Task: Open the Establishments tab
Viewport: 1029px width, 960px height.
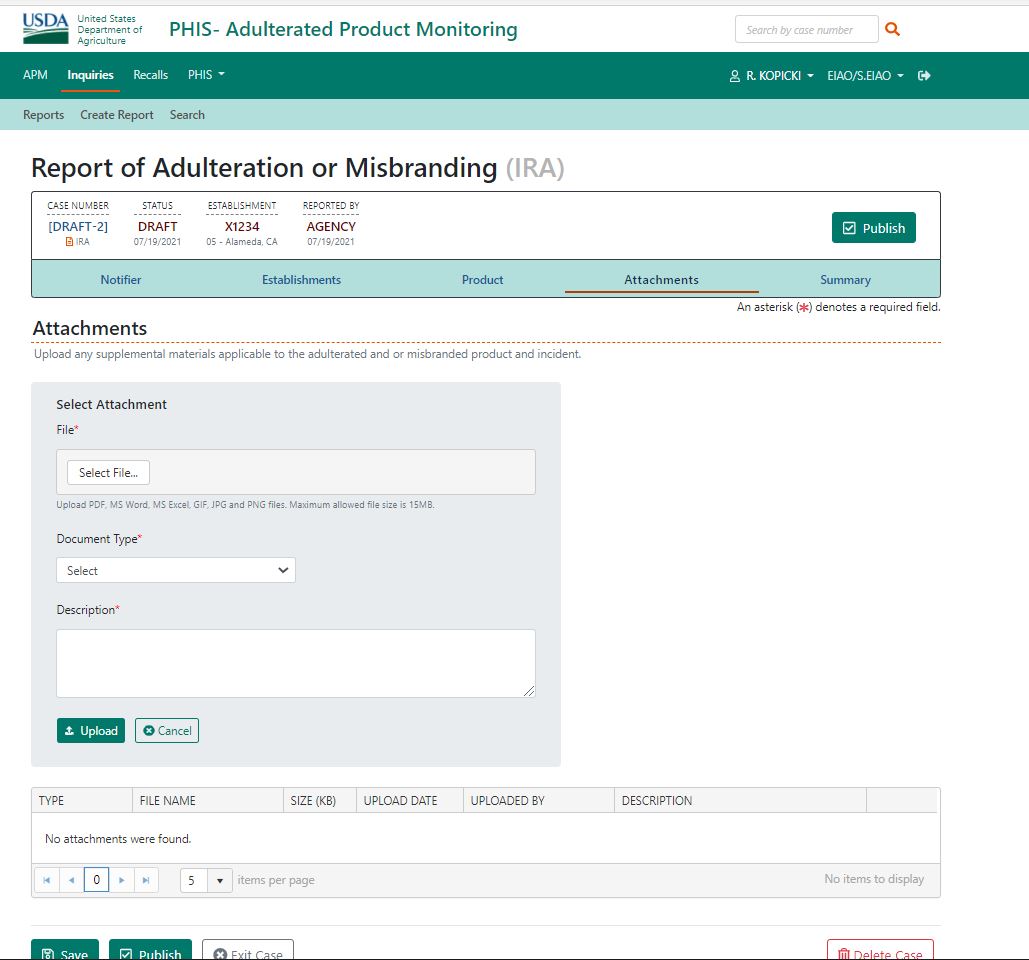Action: coord(301,280)
